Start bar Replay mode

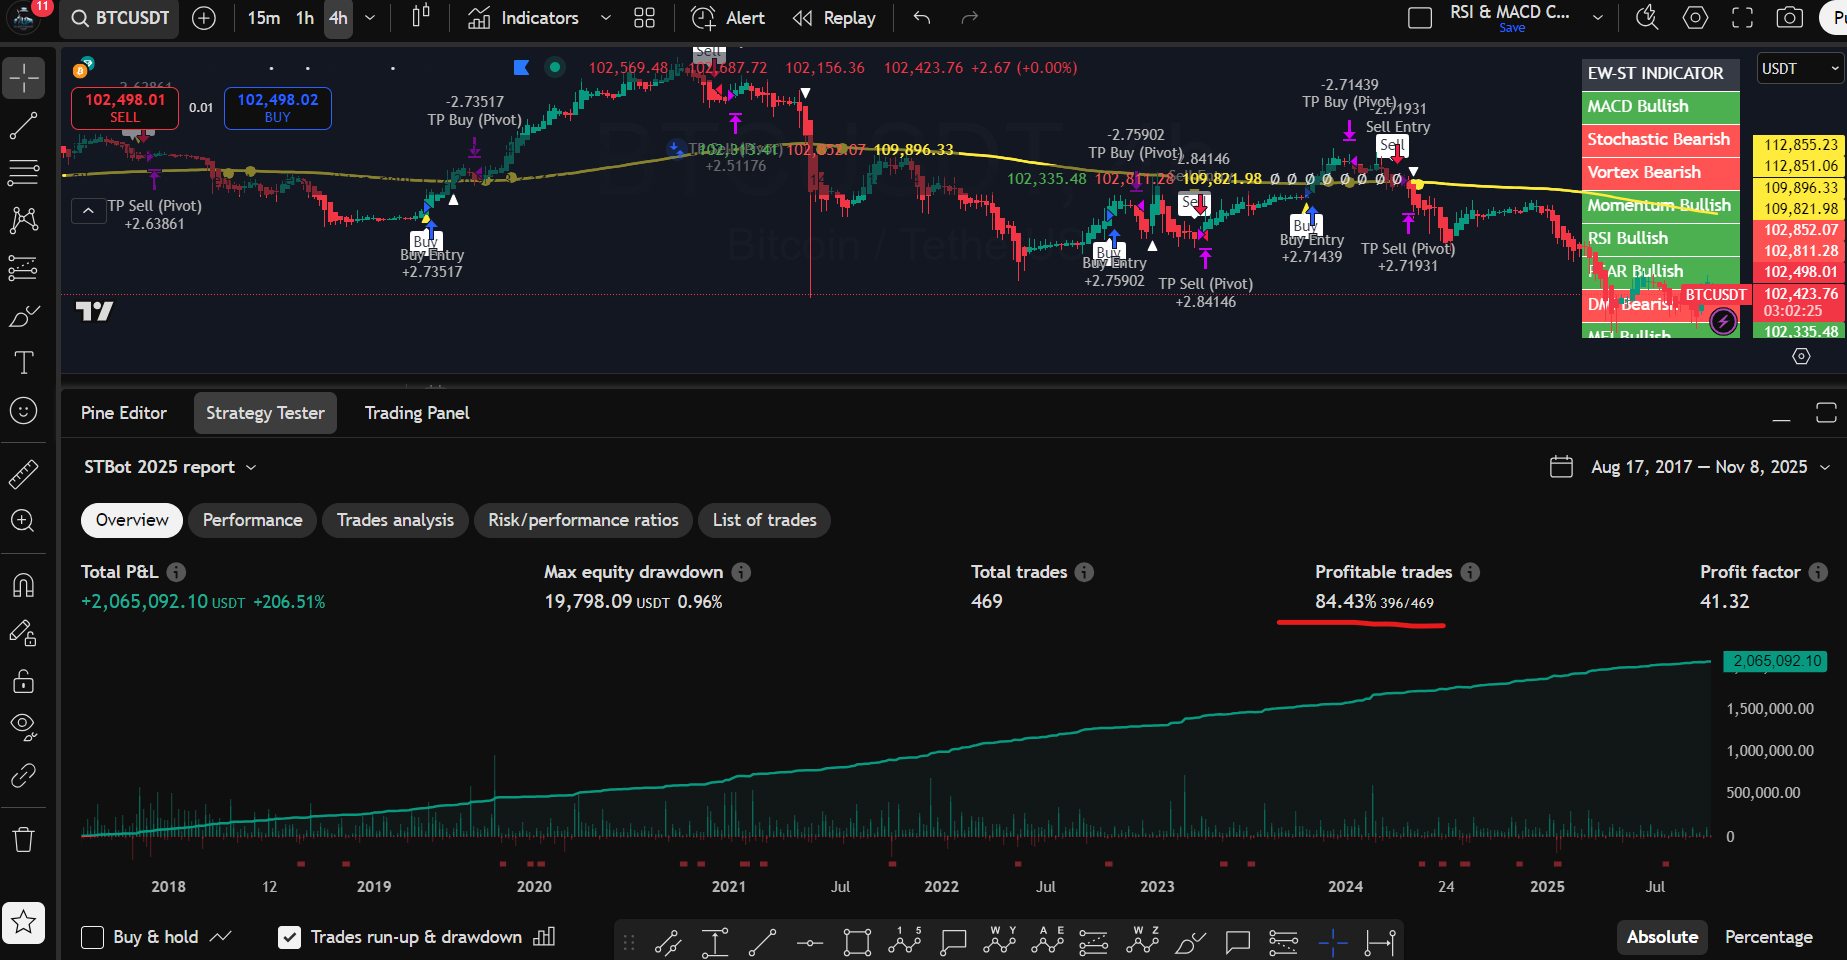834,18
